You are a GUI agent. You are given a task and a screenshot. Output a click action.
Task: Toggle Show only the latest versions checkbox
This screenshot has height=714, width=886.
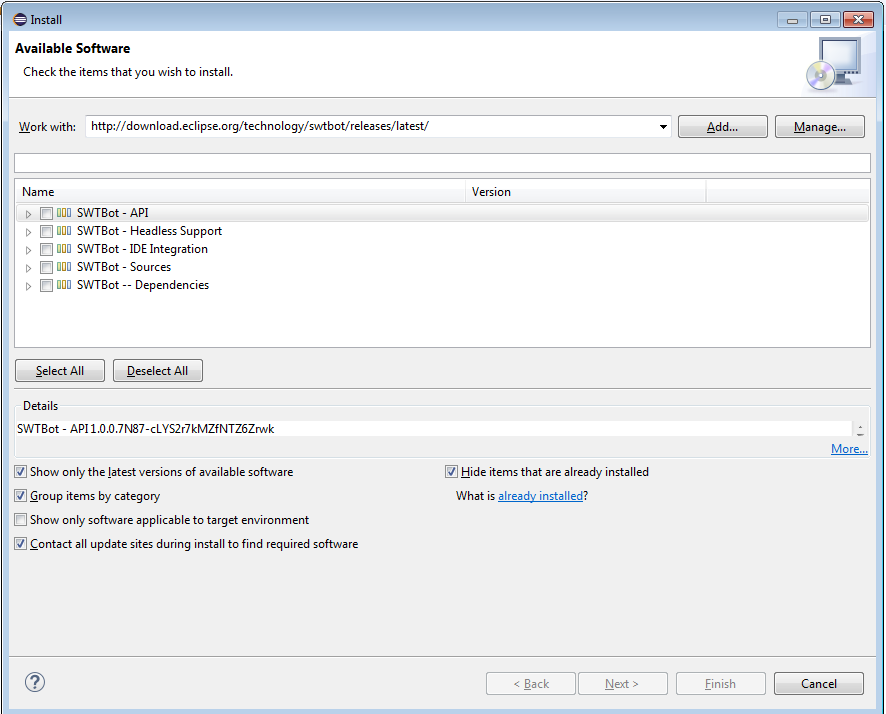coord(20,472)
